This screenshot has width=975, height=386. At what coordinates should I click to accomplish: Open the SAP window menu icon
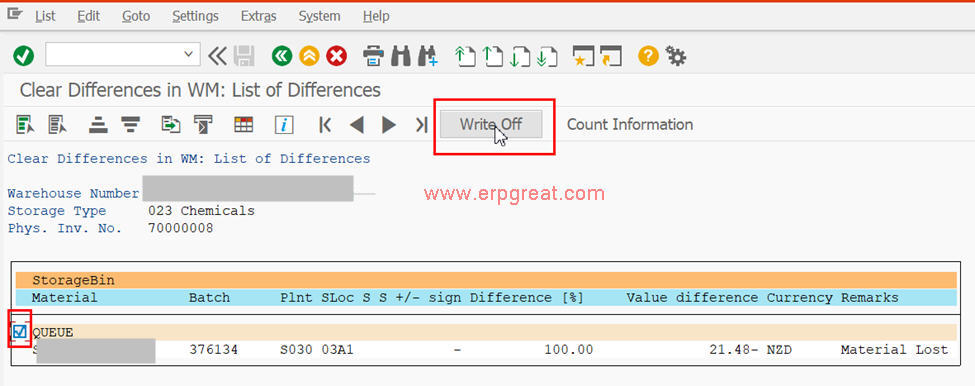pyautogui.click(x=15, y=14)
